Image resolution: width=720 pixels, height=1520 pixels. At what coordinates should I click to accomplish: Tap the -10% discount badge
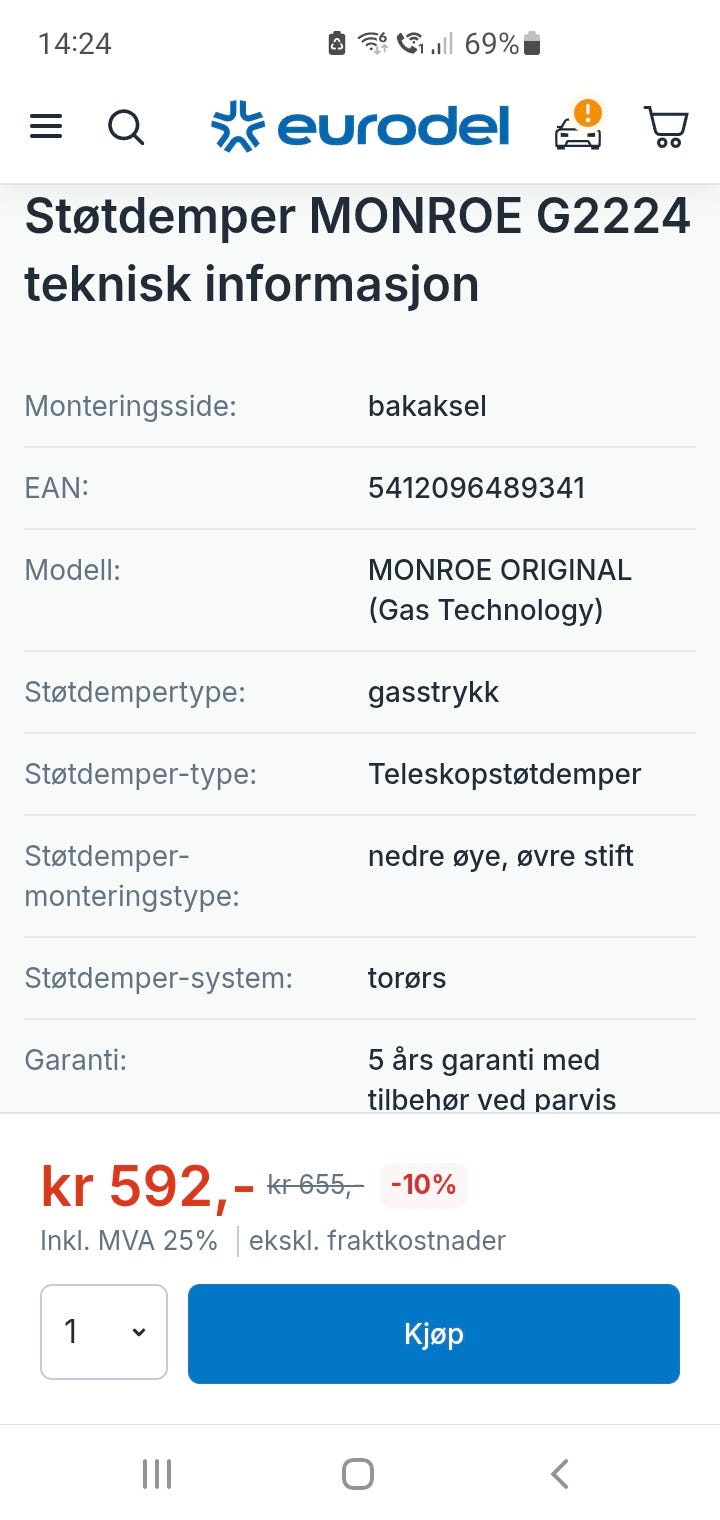[423, 1186]
